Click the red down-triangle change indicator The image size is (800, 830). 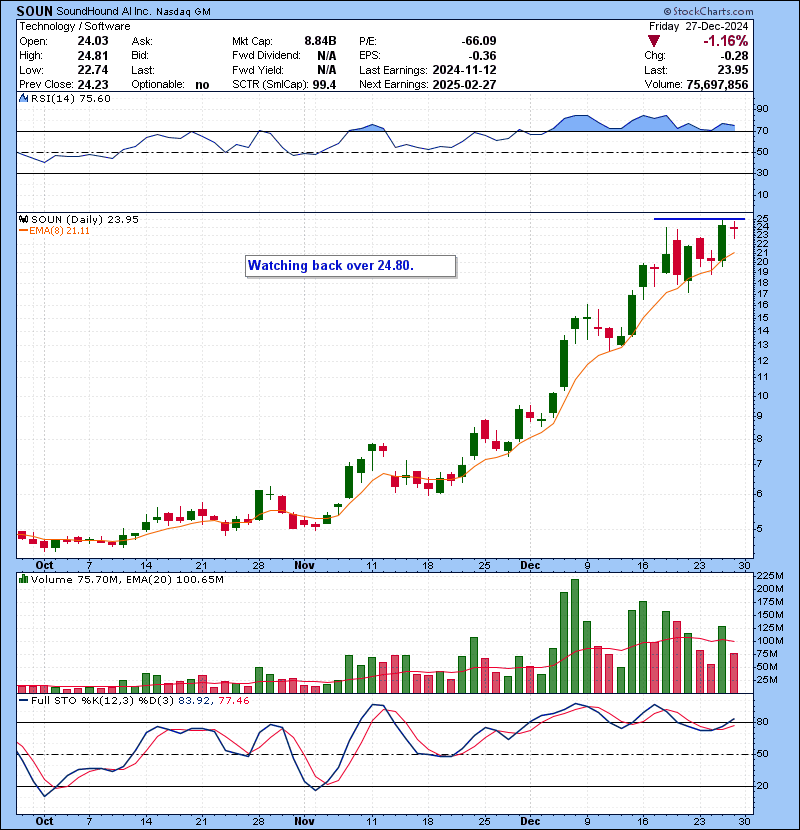pyautogui.click(x=654, y=41)
